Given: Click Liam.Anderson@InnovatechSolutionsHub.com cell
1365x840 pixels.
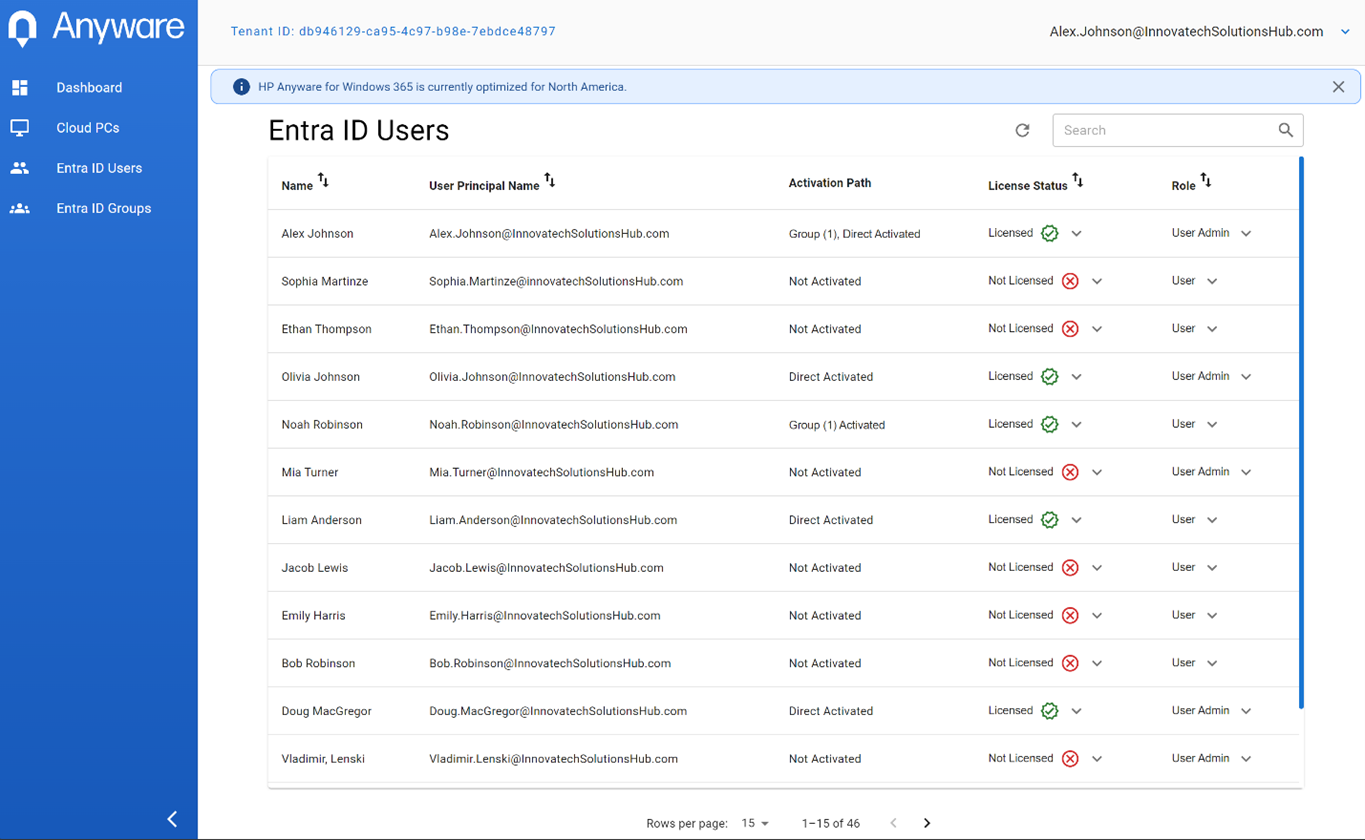Looking at the screenshot, I should point(553,520).
